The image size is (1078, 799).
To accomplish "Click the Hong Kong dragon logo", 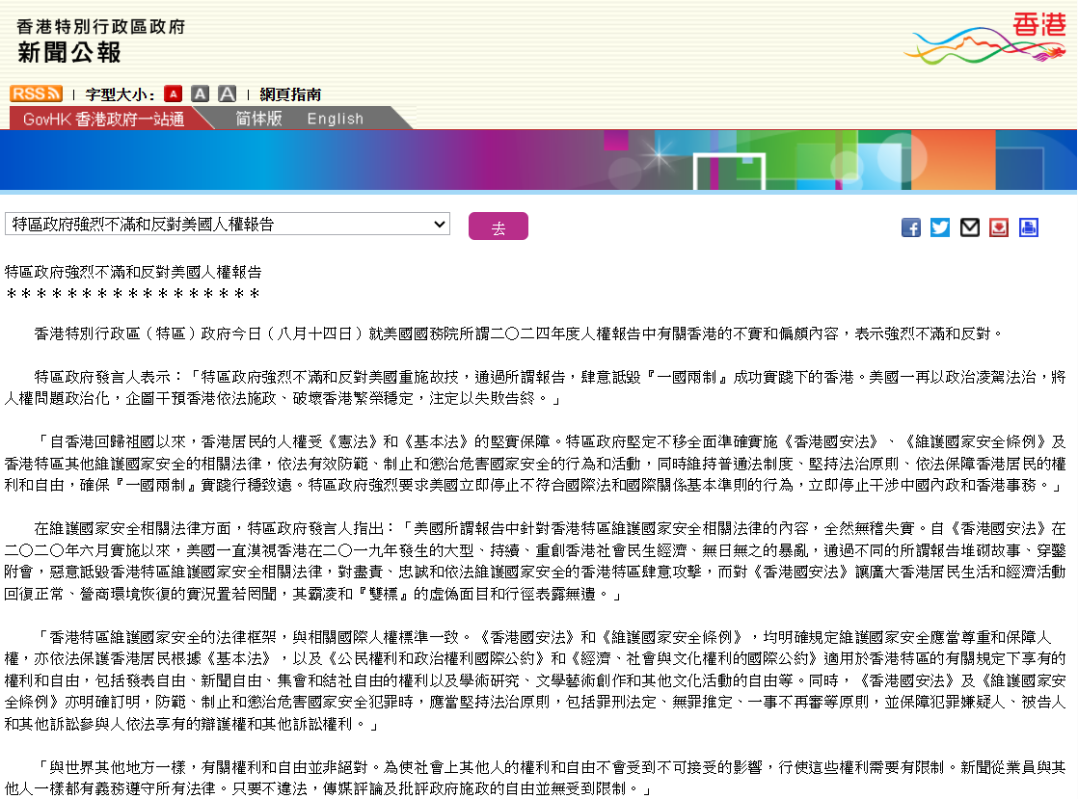I will point(984,40).
